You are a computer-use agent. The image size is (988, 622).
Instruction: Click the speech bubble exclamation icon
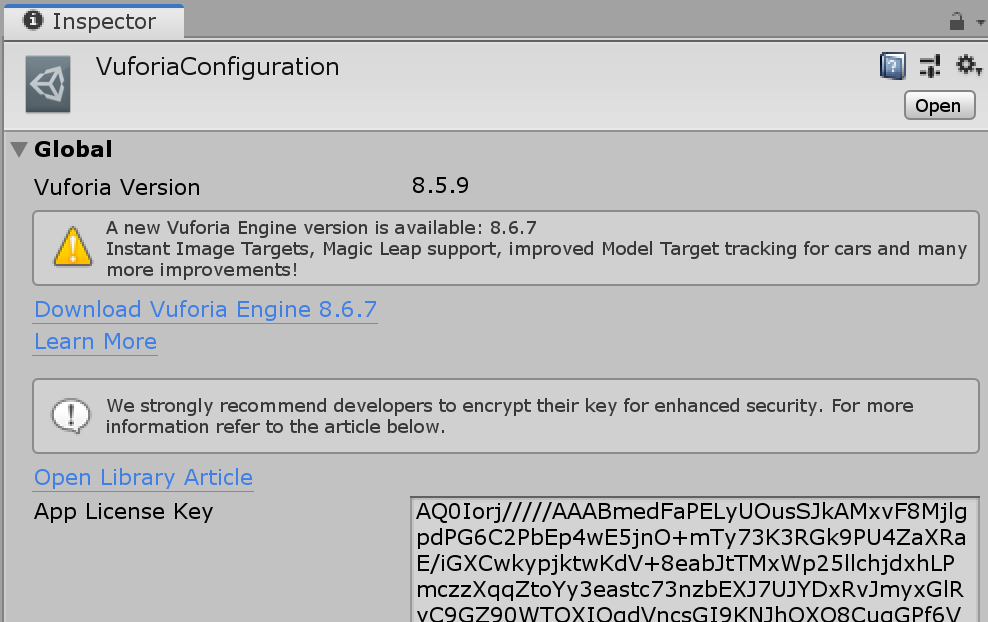pos(71,416)
